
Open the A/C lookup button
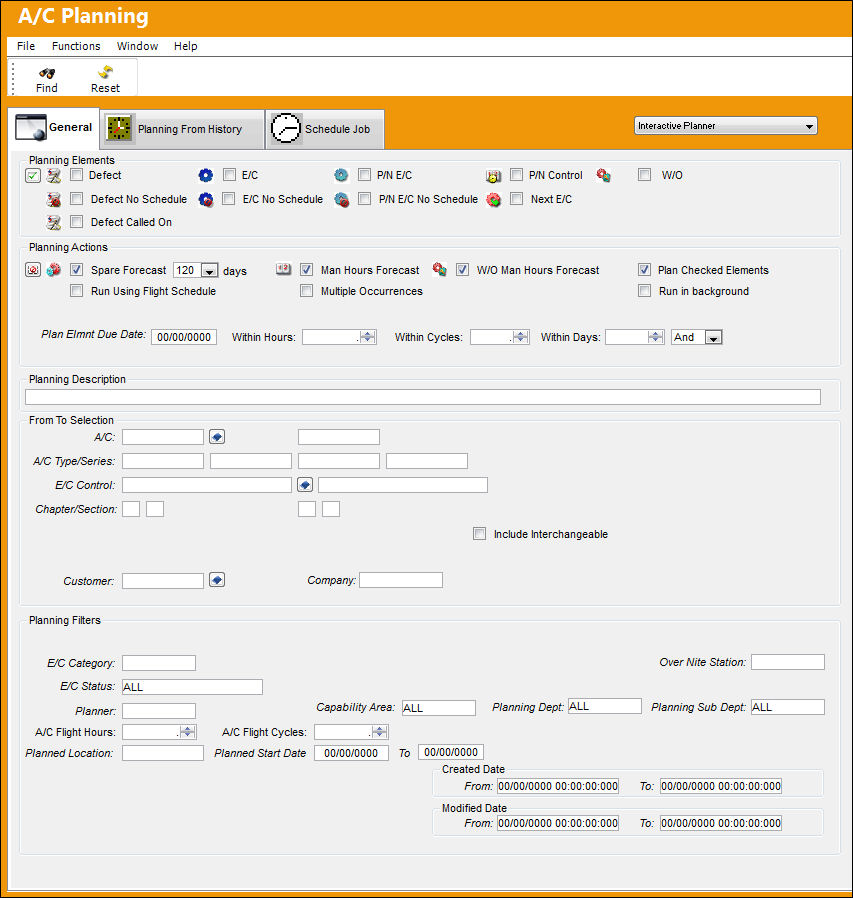click(x=217, y=437)
